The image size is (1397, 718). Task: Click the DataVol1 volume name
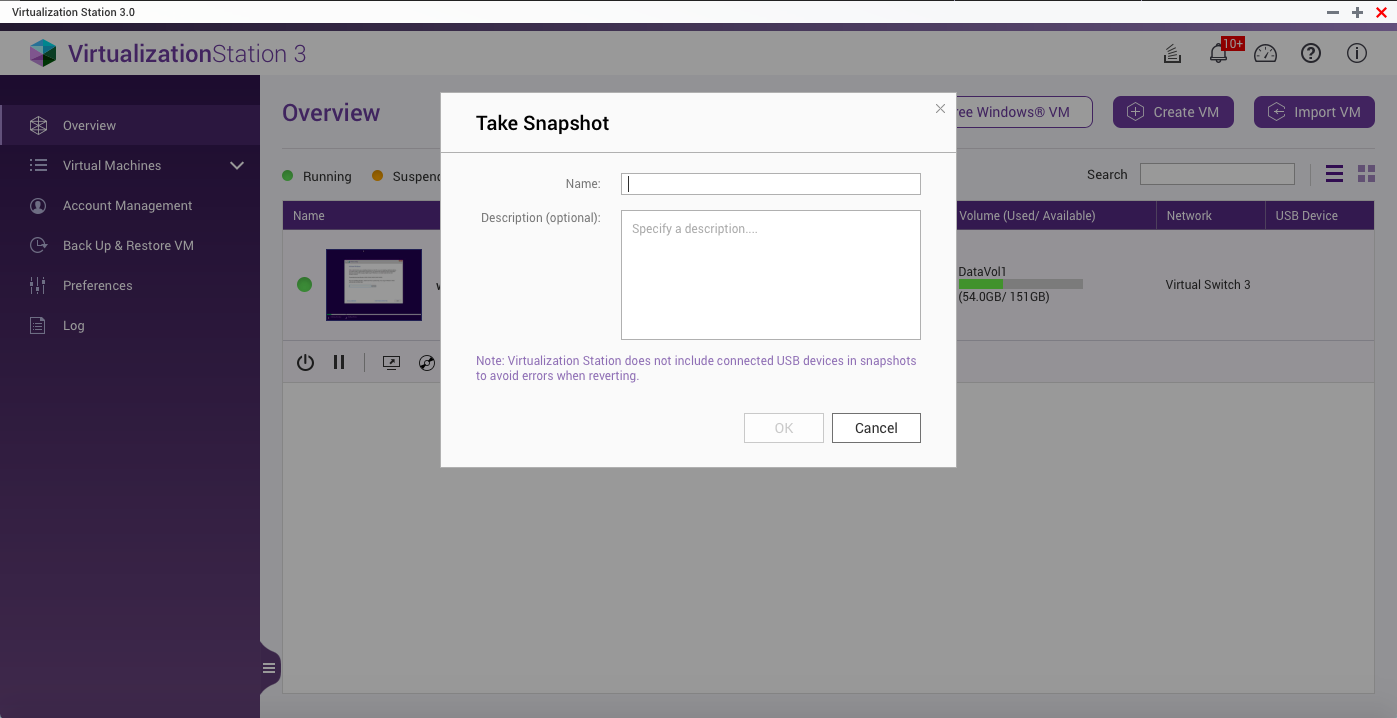[982, 271]
